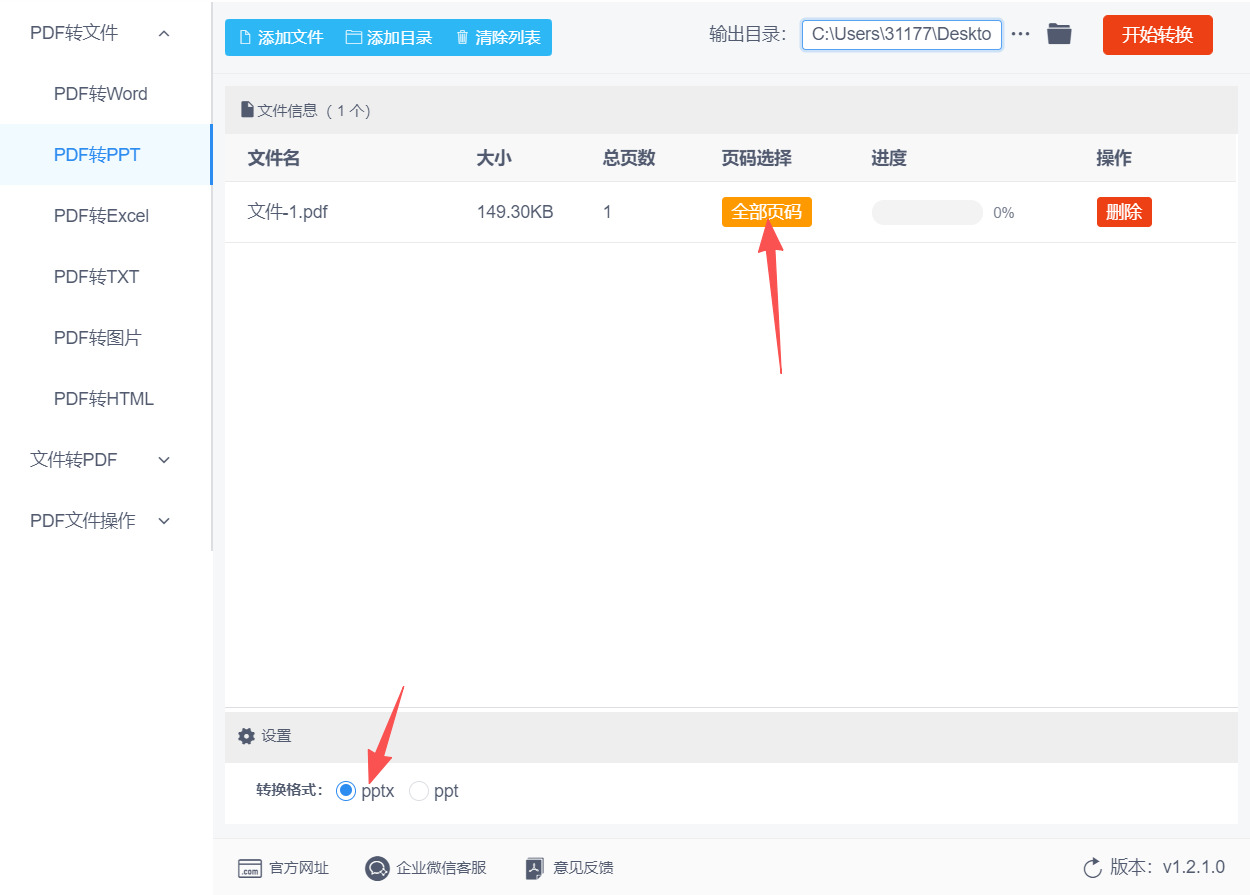Viewport: 1250px width, 895px height.
Task: Click the 总页数 column header
Action: (629, 158)
